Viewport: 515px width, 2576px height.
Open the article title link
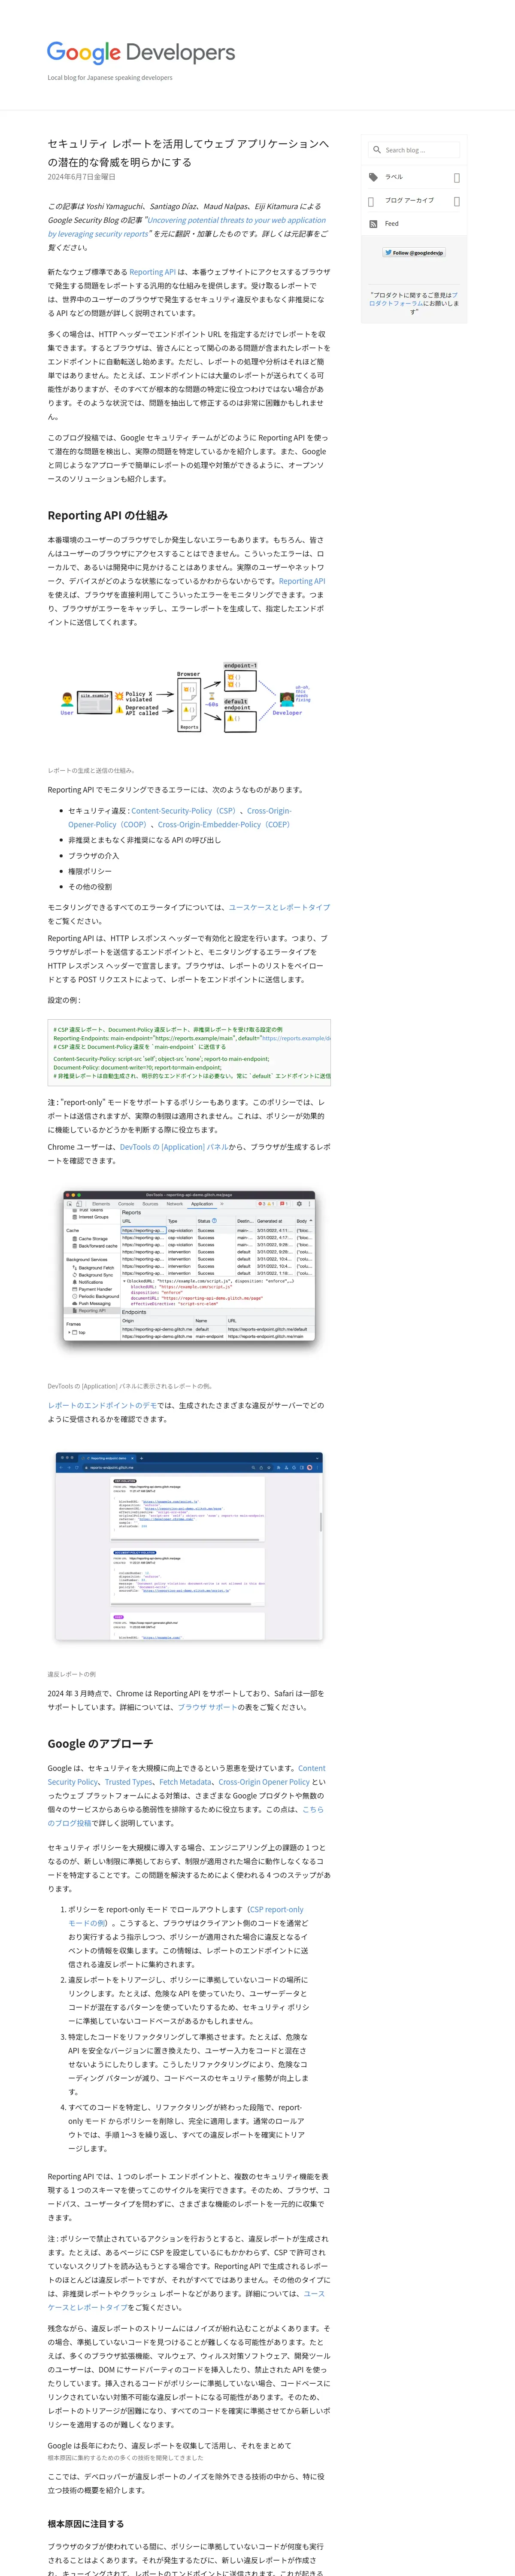click(188, 153)
